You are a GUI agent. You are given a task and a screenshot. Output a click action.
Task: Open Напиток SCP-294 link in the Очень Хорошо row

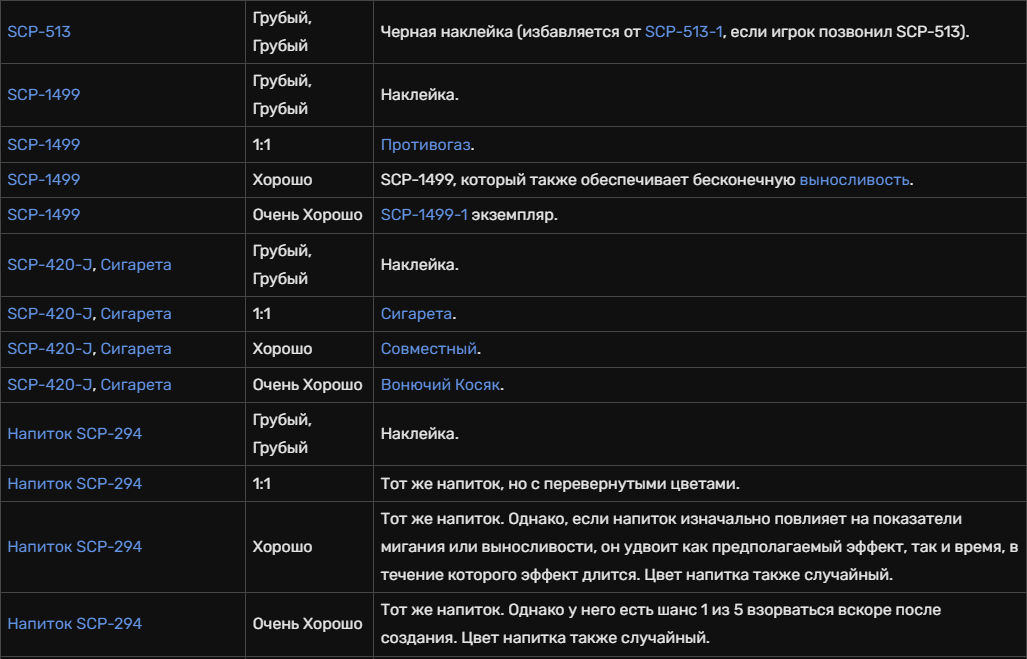(x=75, y=624)
